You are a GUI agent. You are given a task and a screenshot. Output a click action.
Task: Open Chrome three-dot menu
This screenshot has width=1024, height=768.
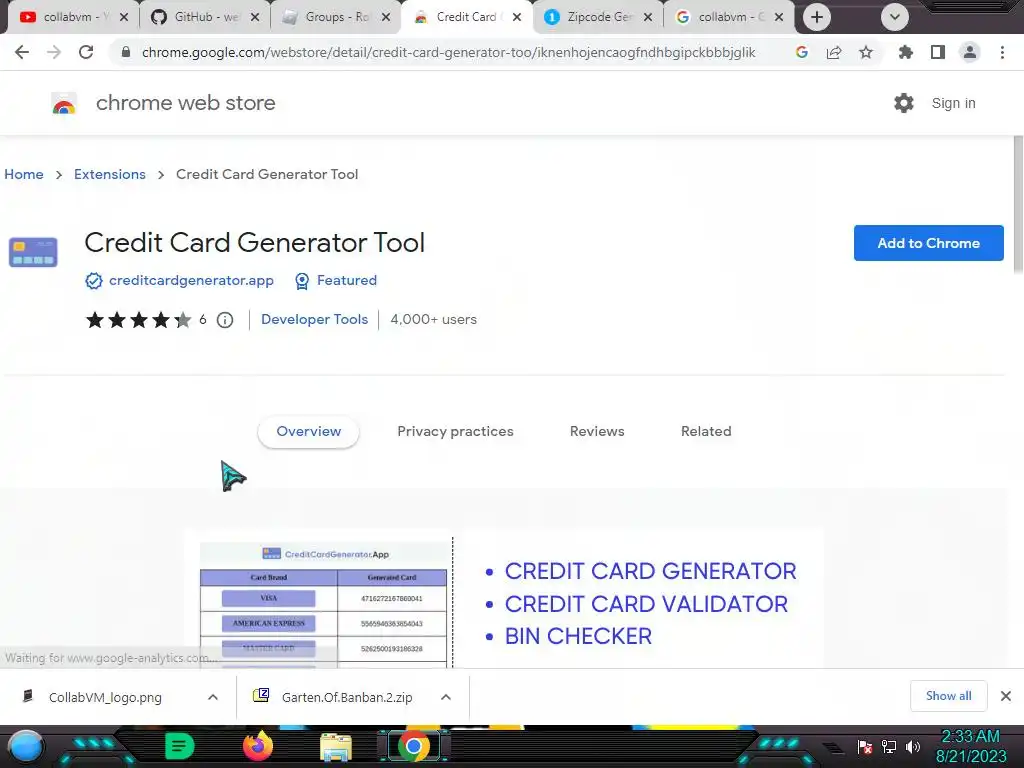pyautogui.click(x=1002, y=52)
